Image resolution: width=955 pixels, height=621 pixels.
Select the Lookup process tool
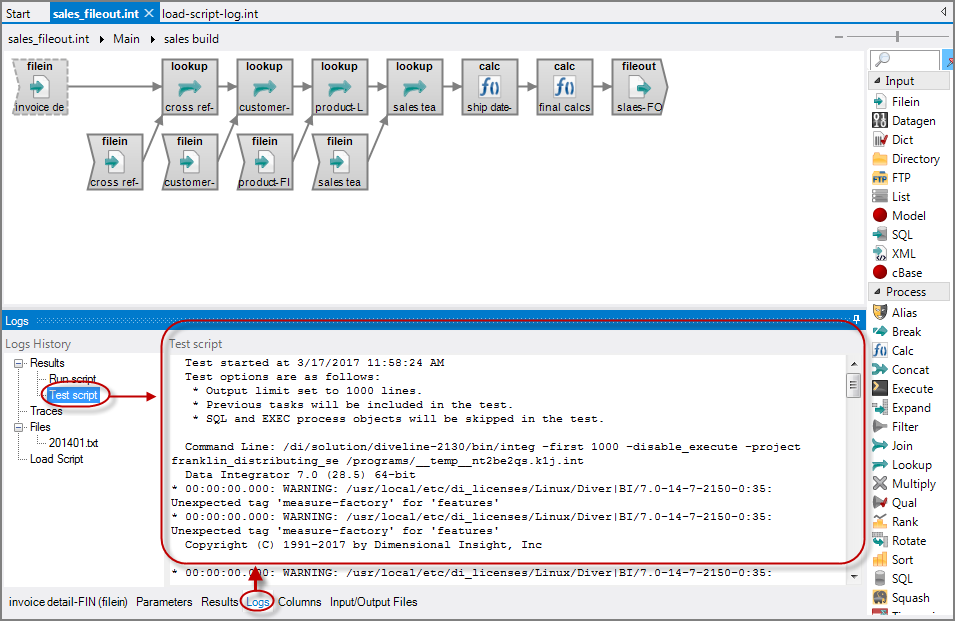point(904,464)
